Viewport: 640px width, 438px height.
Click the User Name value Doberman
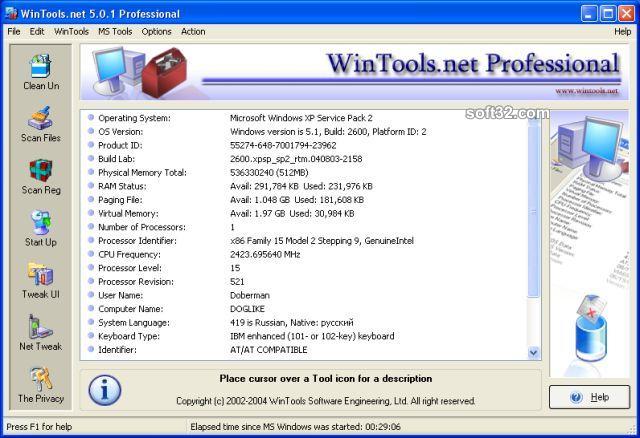[x=250, y=295]
